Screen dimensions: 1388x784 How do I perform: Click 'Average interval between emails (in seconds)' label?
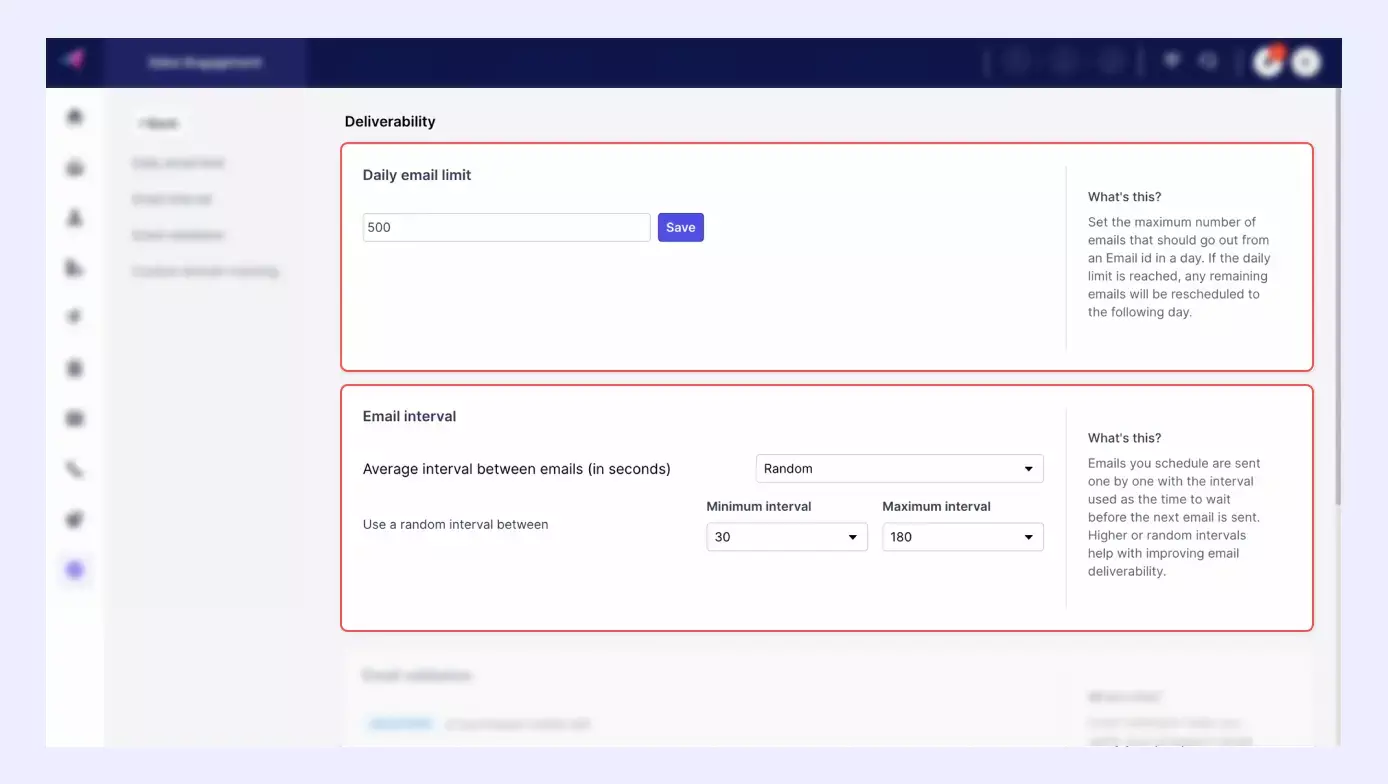coord(517,468)
